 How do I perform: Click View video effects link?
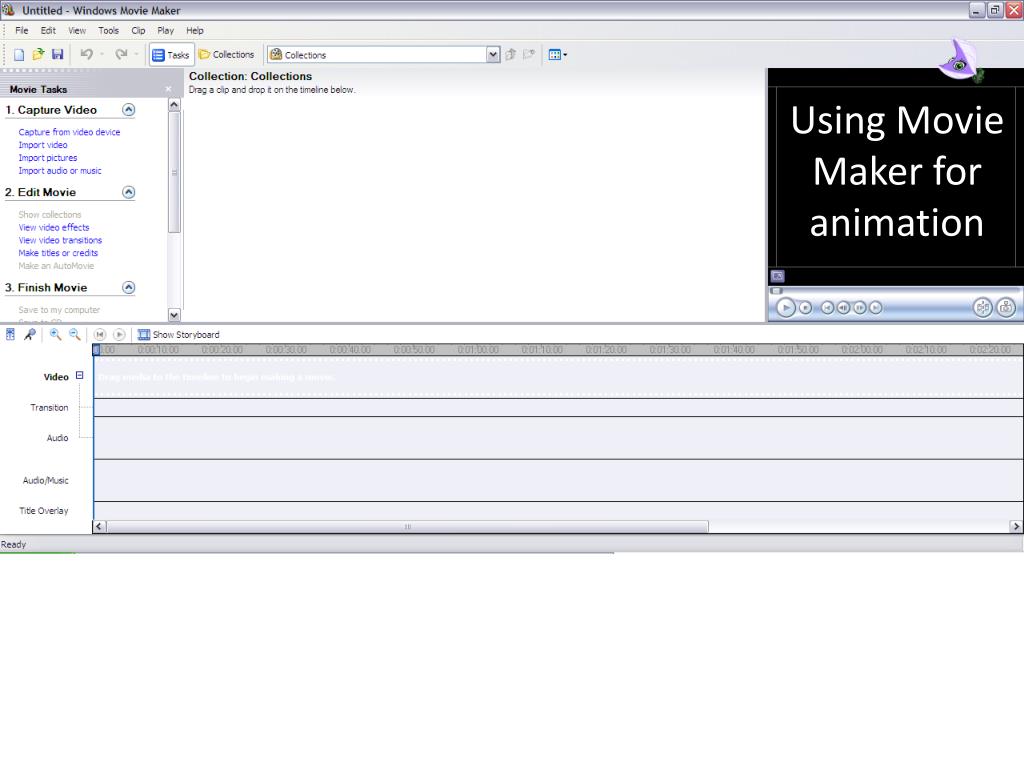click(x=54, y=227)
